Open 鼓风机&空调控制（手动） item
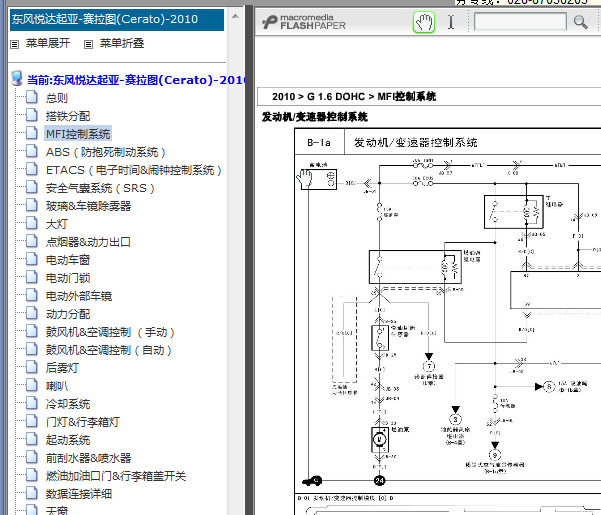 pyautogui.click(x=110, y=332)
